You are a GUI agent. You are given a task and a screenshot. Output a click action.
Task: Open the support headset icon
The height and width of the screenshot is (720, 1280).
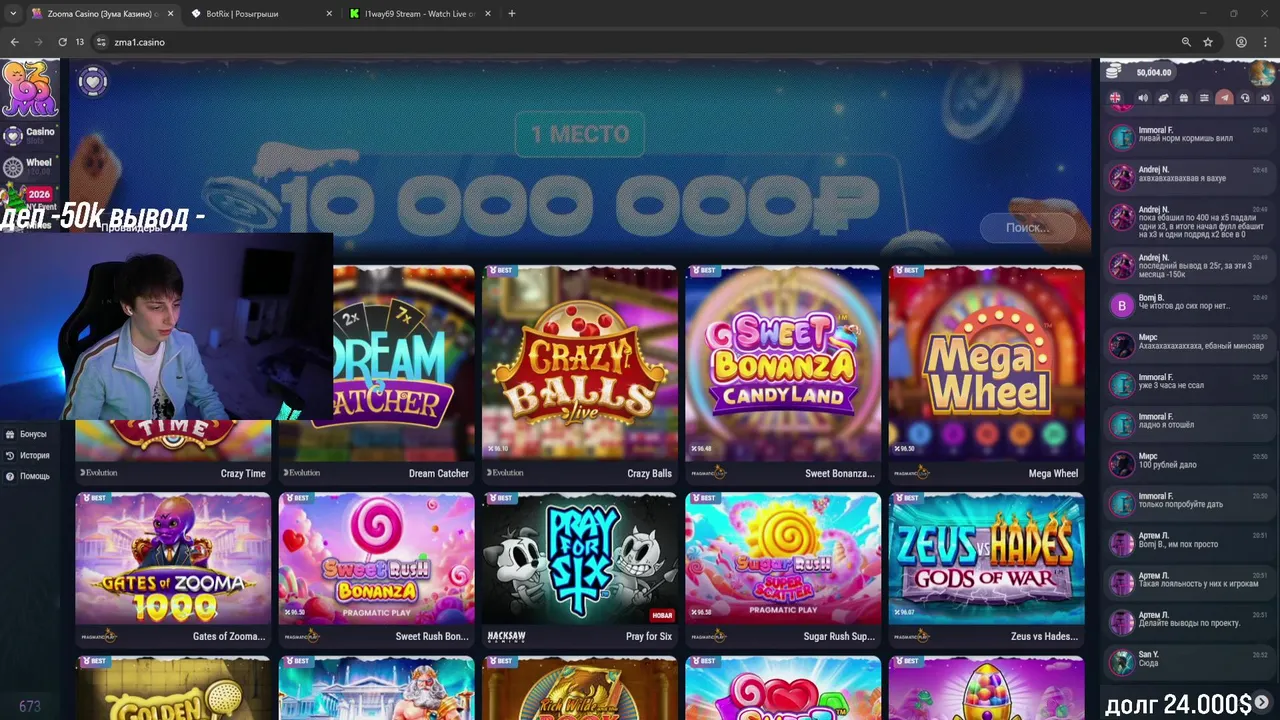pos(1245,98)
